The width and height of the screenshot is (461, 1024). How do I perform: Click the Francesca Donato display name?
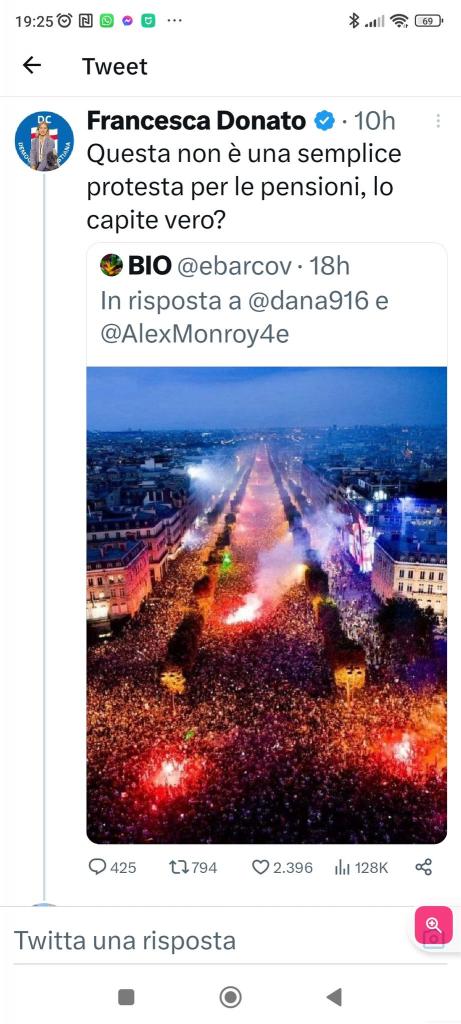pos(196,121)
